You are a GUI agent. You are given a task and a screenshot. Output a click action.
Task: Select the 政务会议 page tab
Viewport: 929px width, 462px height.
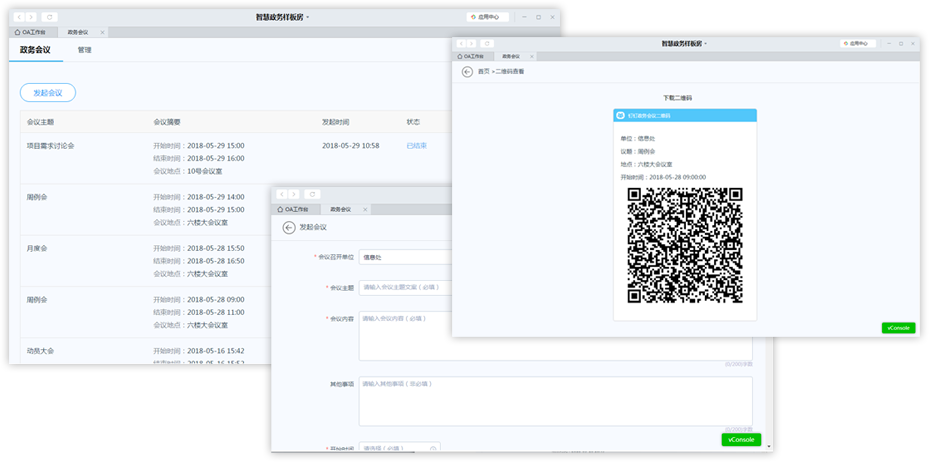35,50
